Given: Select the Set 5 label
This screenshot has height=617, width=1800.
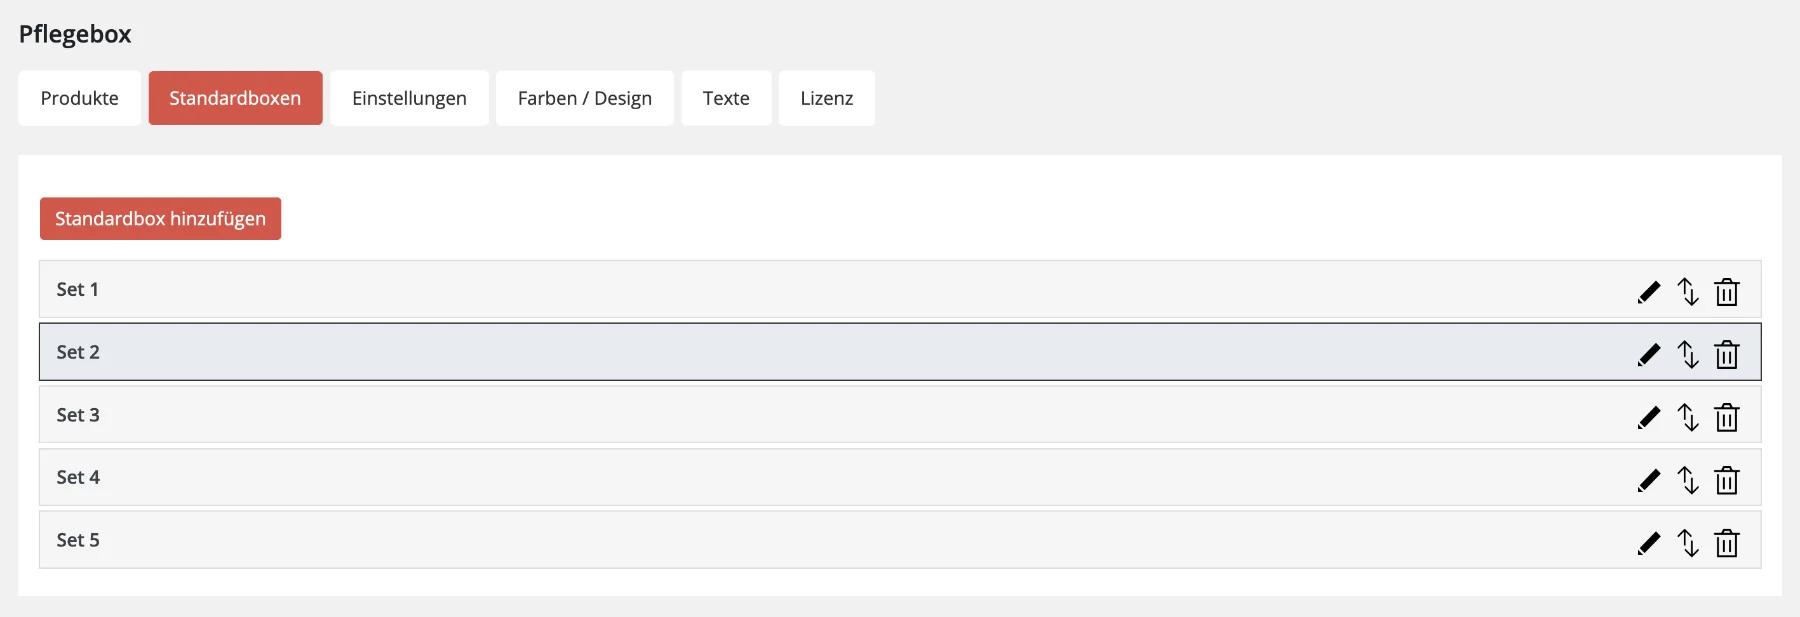Looking at the screenshot, I should (78, 540).
